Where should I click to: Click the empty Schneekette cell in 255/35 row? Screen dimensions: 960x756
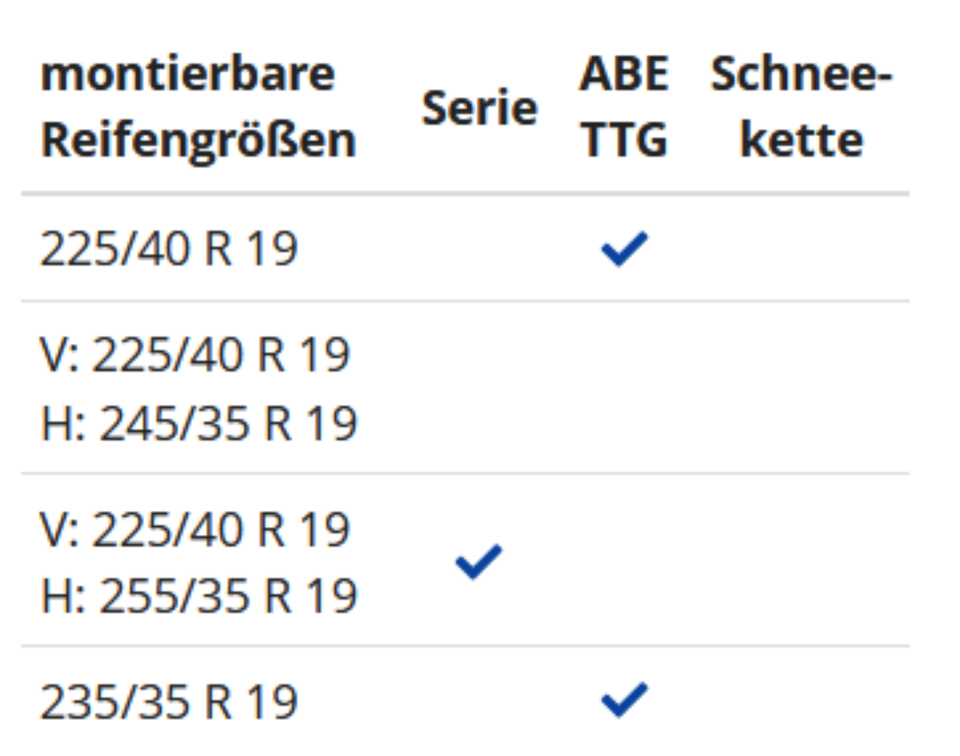800,562
